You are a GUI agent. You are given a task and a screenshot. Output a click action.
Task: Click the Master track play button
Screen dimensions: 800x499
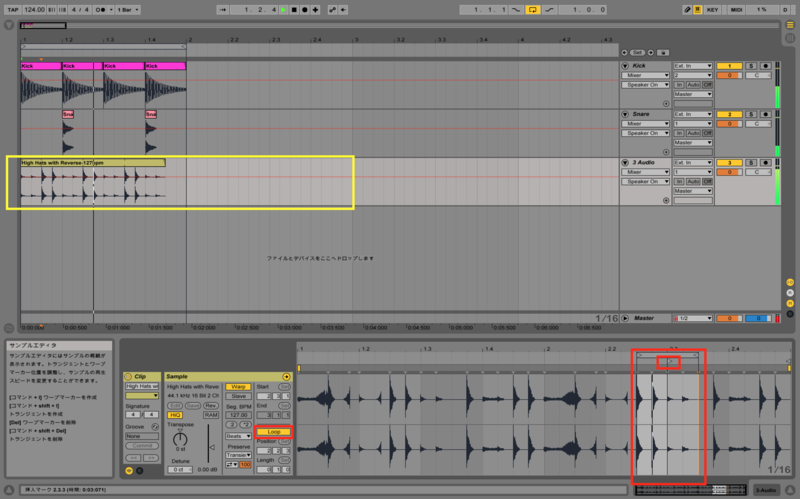625,318
